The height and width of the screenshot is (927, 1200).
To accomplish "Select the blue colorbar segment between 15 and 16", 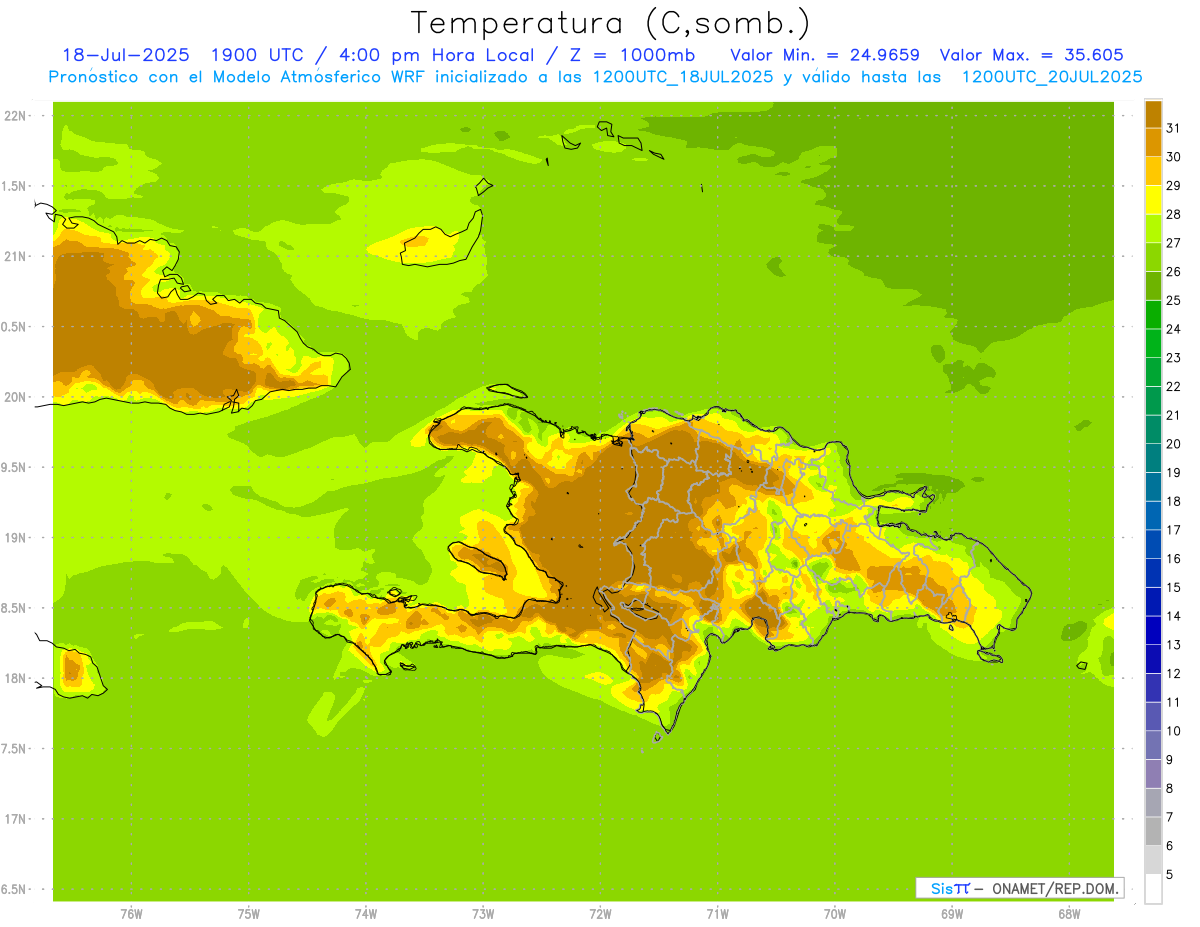I will [1153, 573].
